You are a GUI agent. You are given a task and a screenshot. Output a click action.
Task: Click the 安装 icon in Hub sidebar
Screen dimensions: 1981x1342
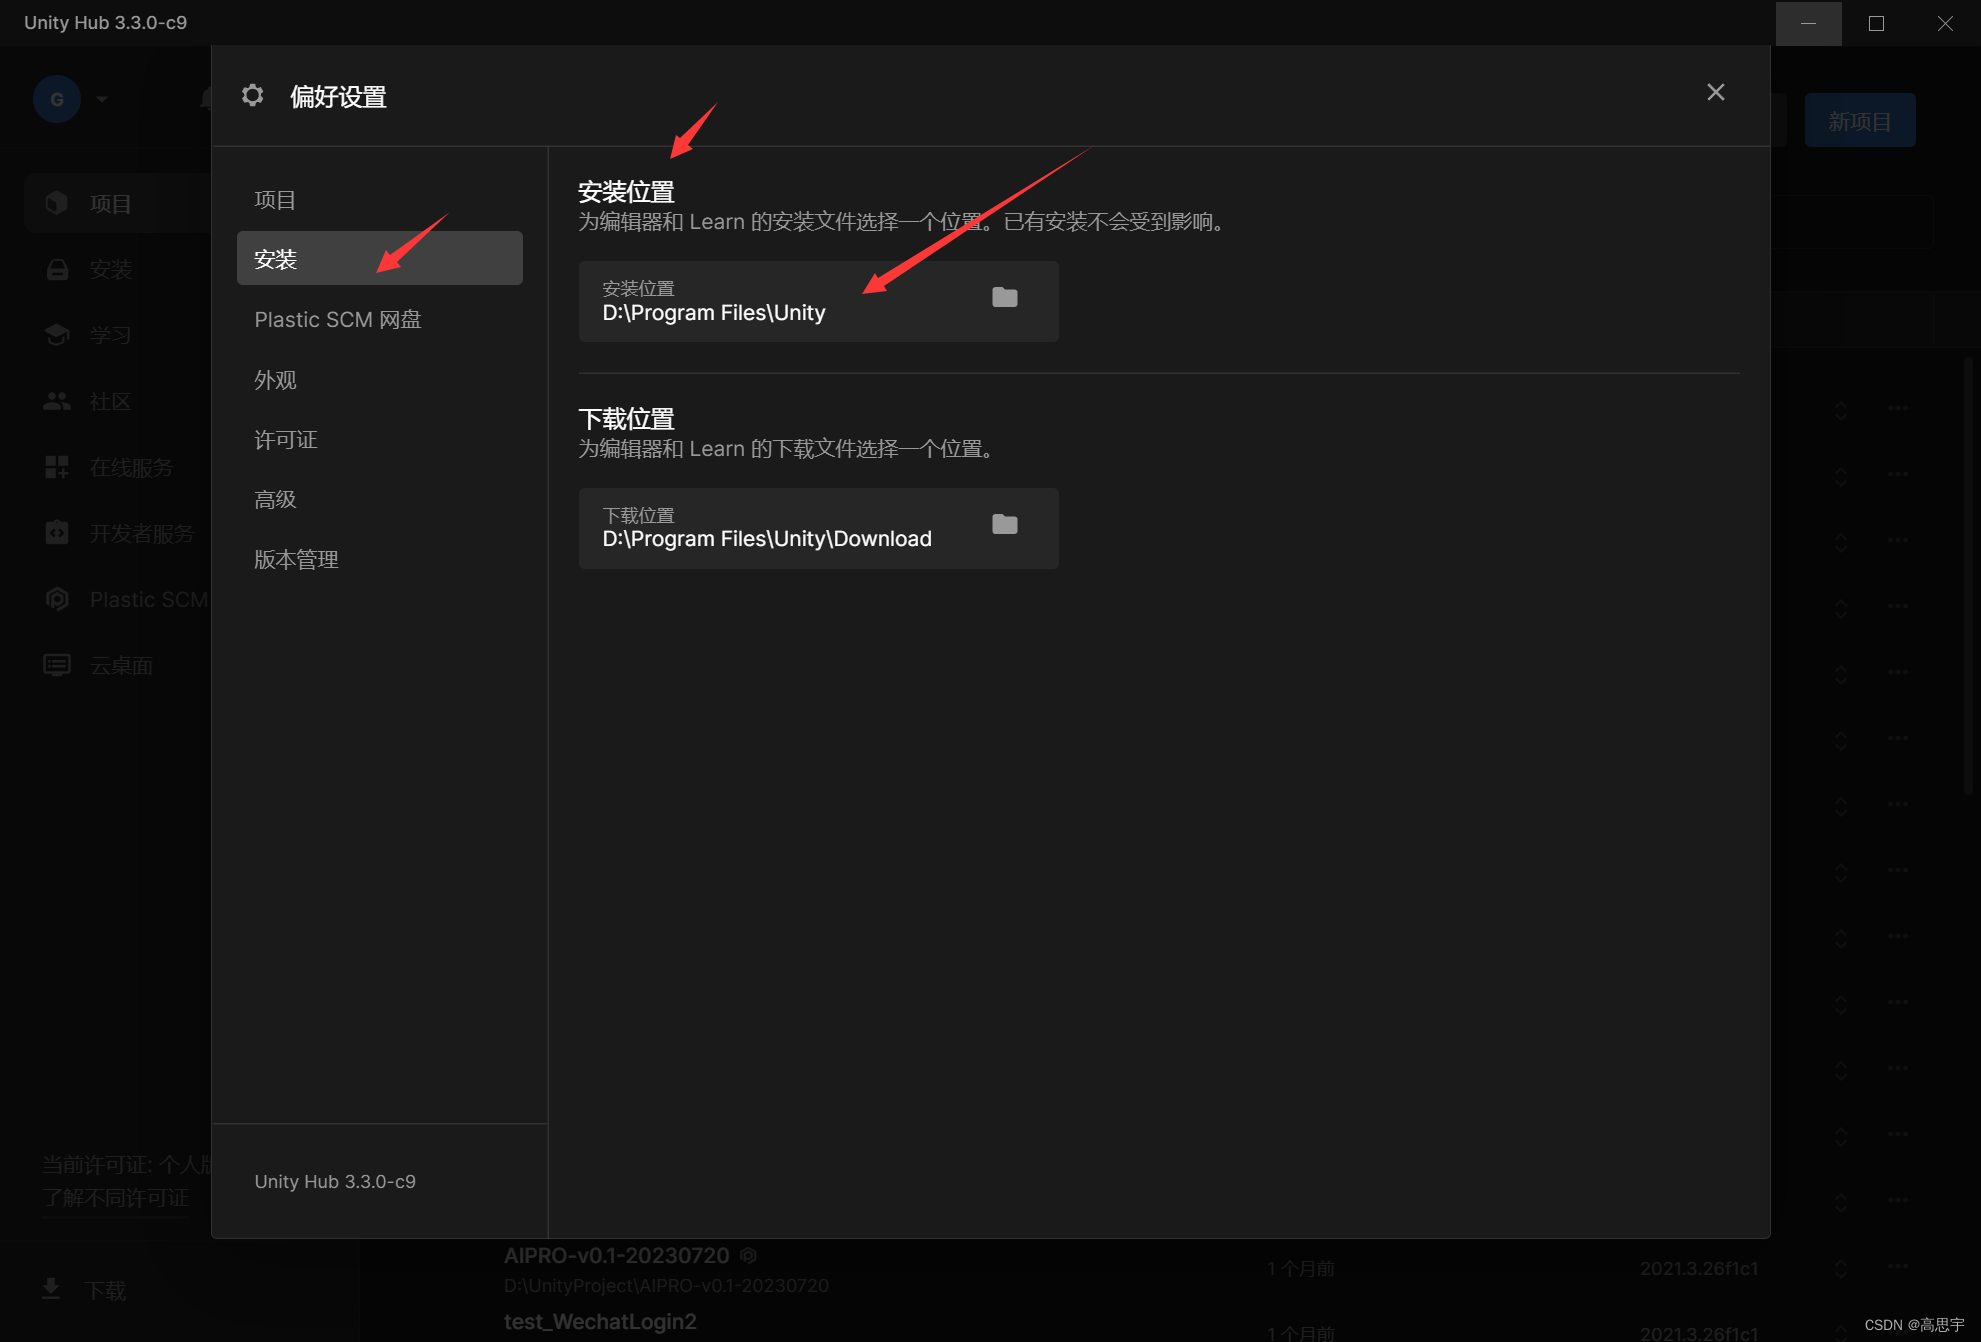tap(57, 269)
